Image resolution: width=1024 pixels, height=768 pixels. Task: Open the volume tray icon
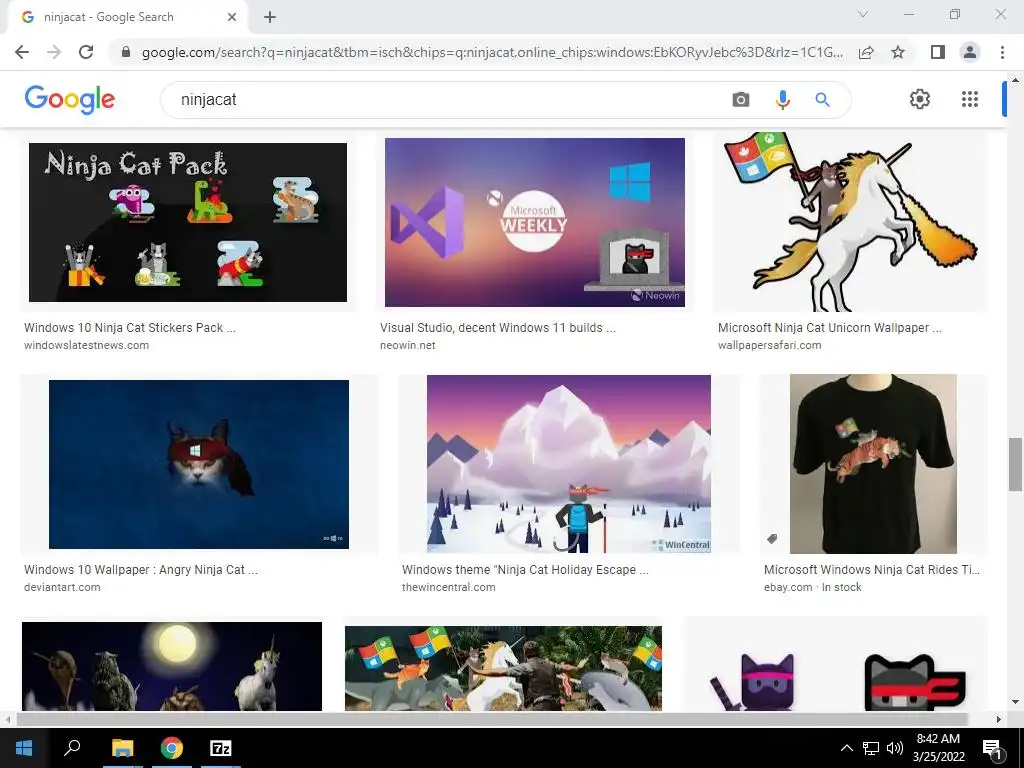pos(895,748)
